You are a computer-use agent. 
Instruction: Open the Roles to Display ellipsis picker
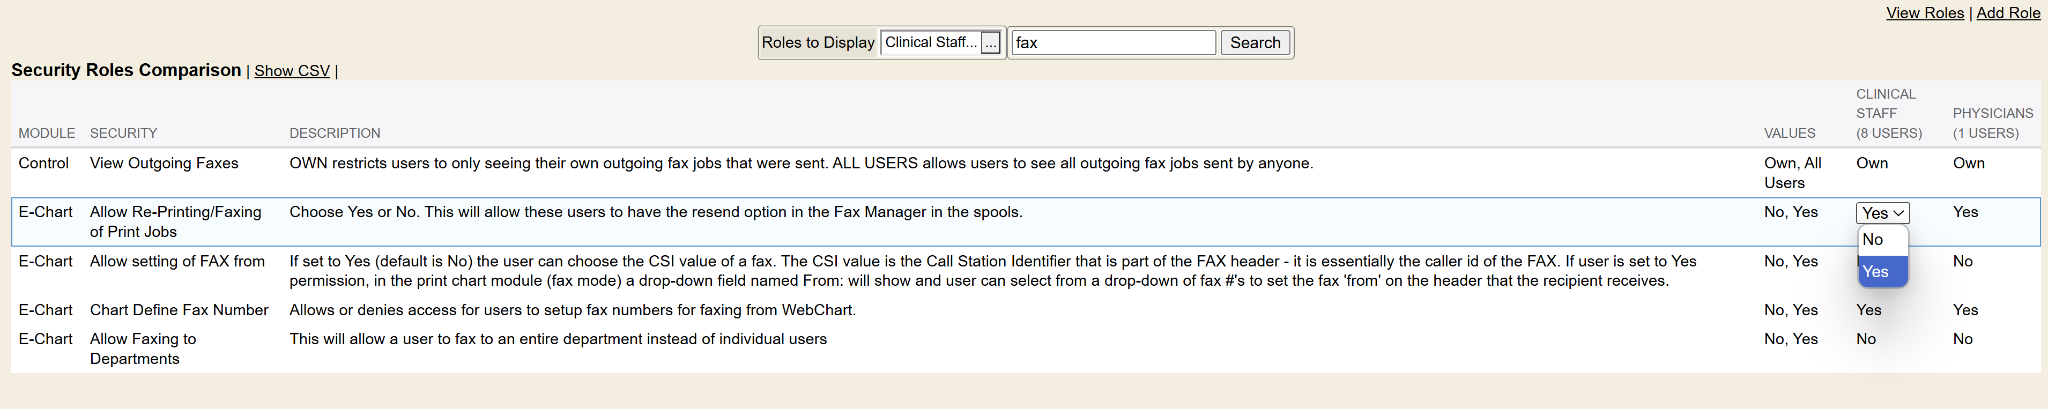990,43
